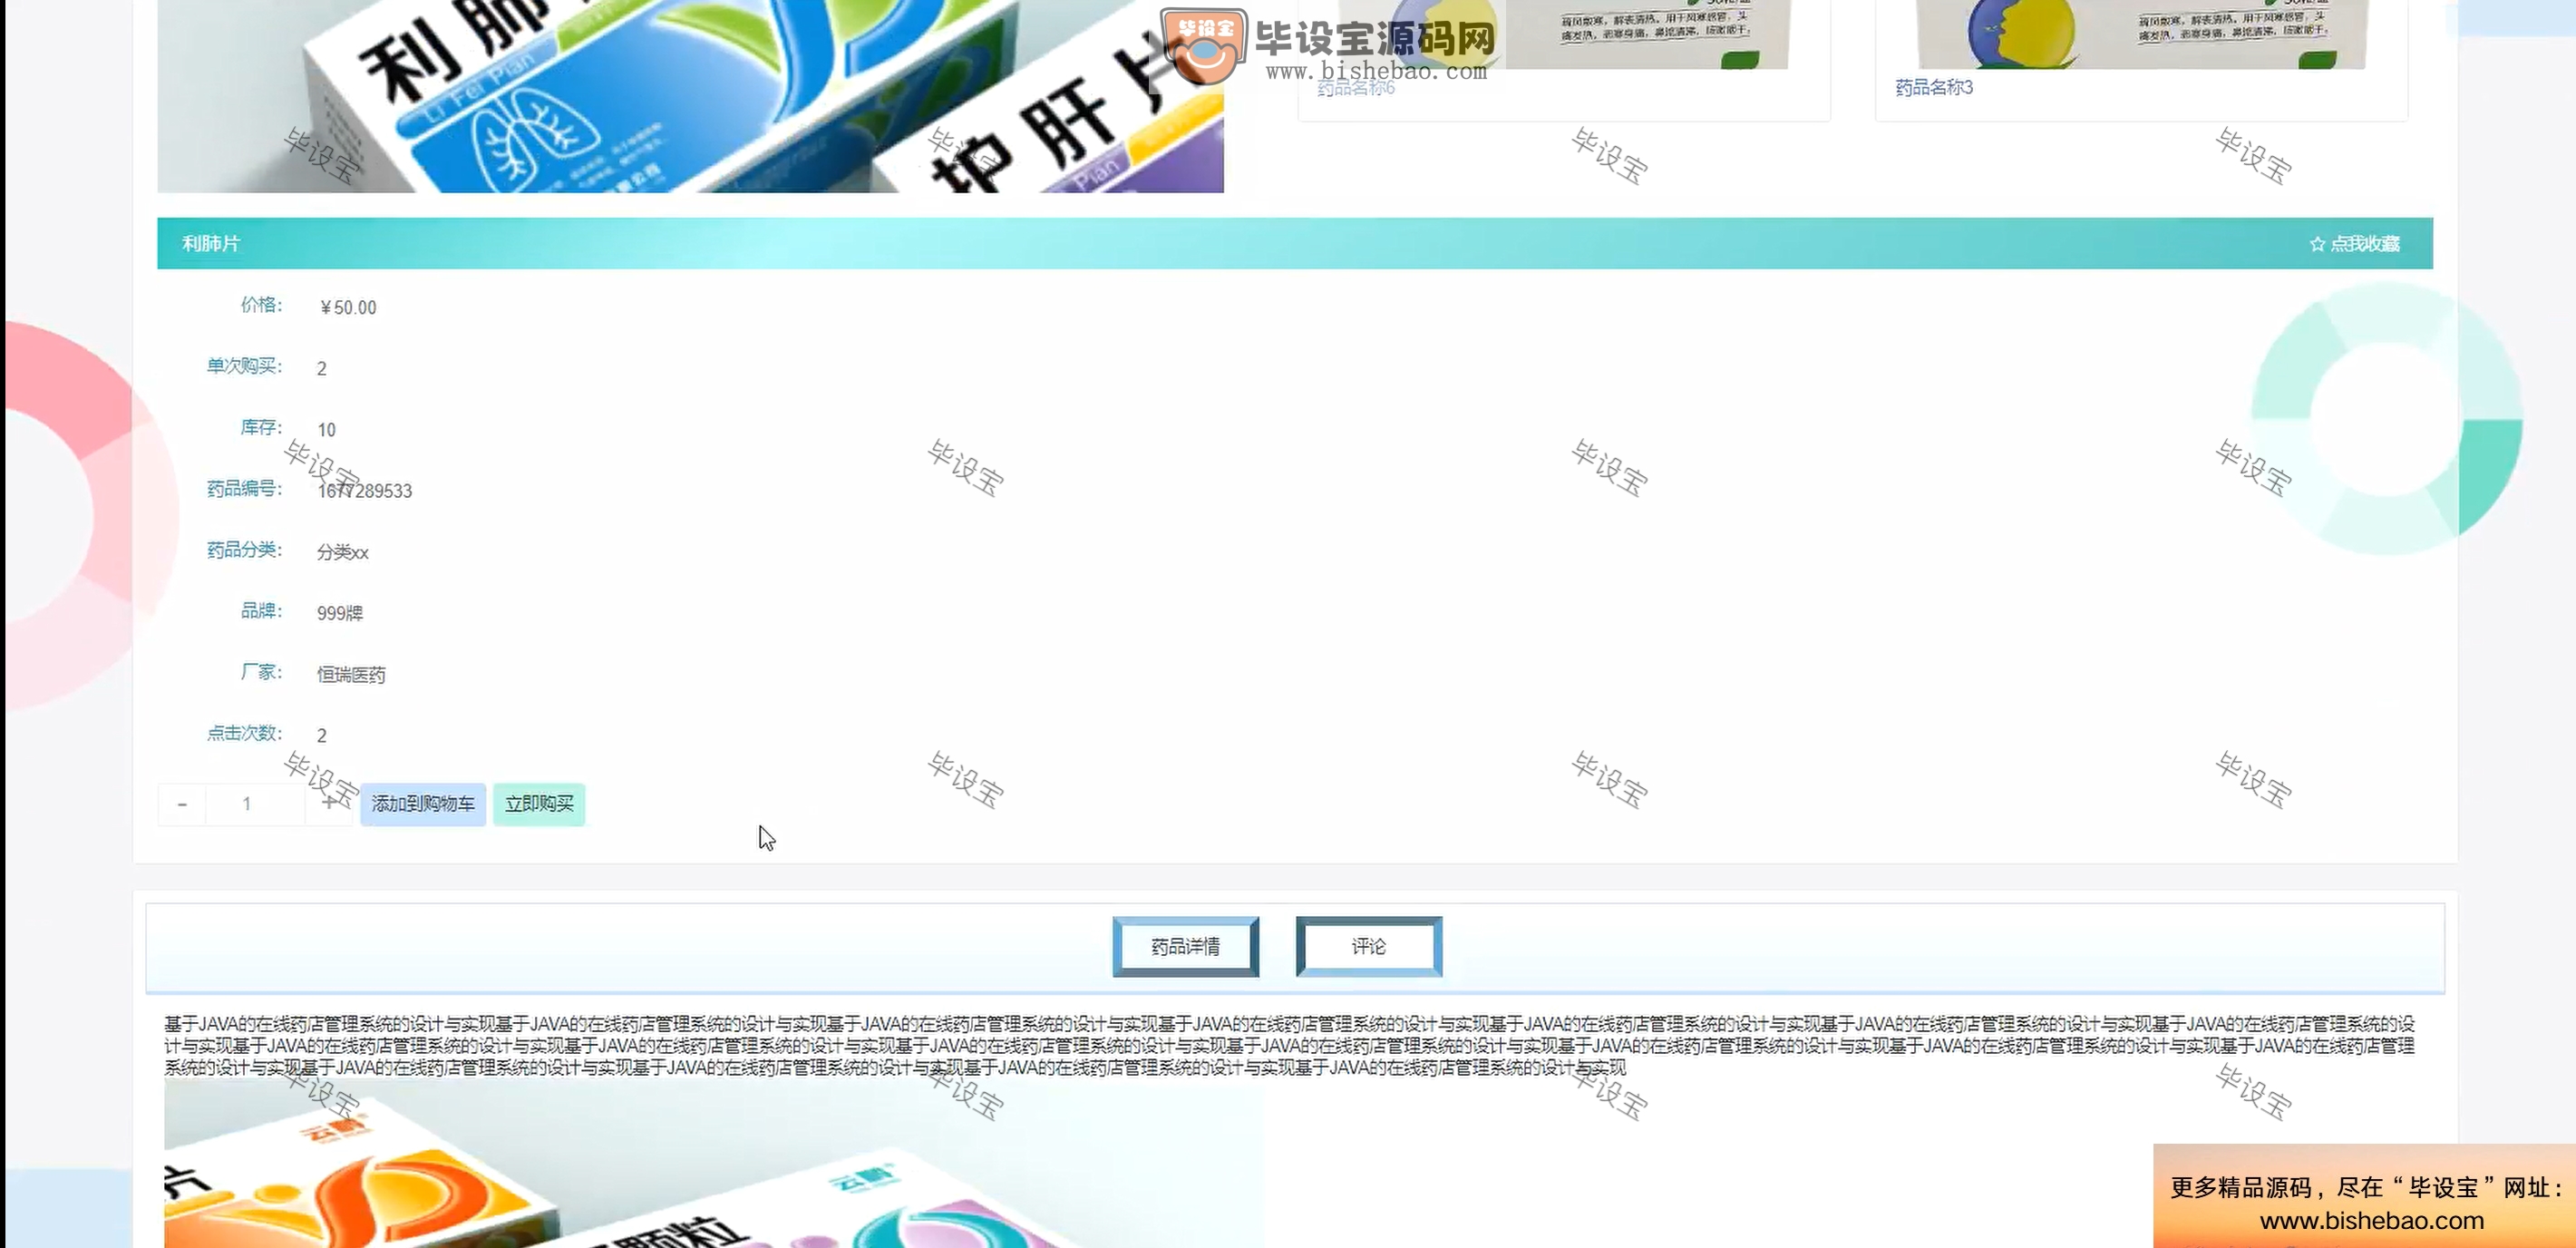Click the 点击次数 label
The height and width of the screenshot is (1248, 2576).
[x=245, y=733]
